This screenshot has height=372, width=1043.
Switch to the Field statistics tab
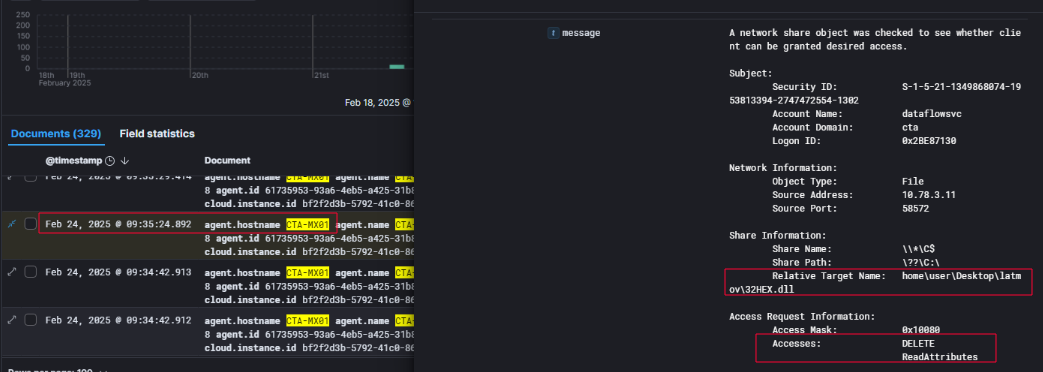(157, 134)
